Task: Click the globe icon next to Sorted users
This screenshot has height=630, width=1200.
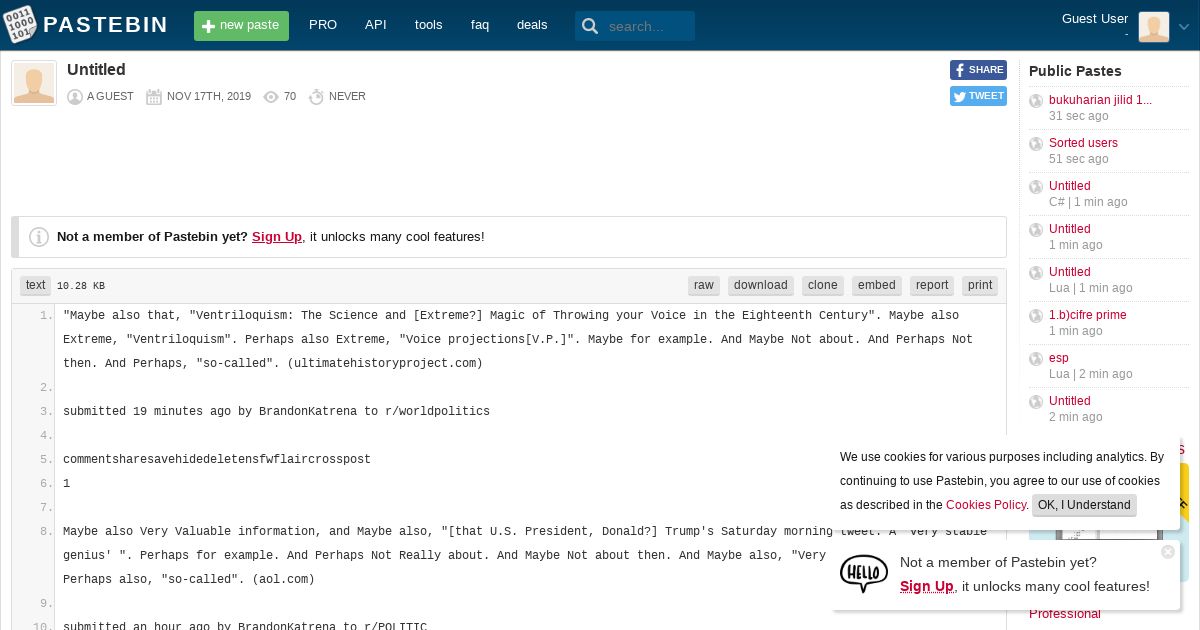Action: (x=1036, y=144)
